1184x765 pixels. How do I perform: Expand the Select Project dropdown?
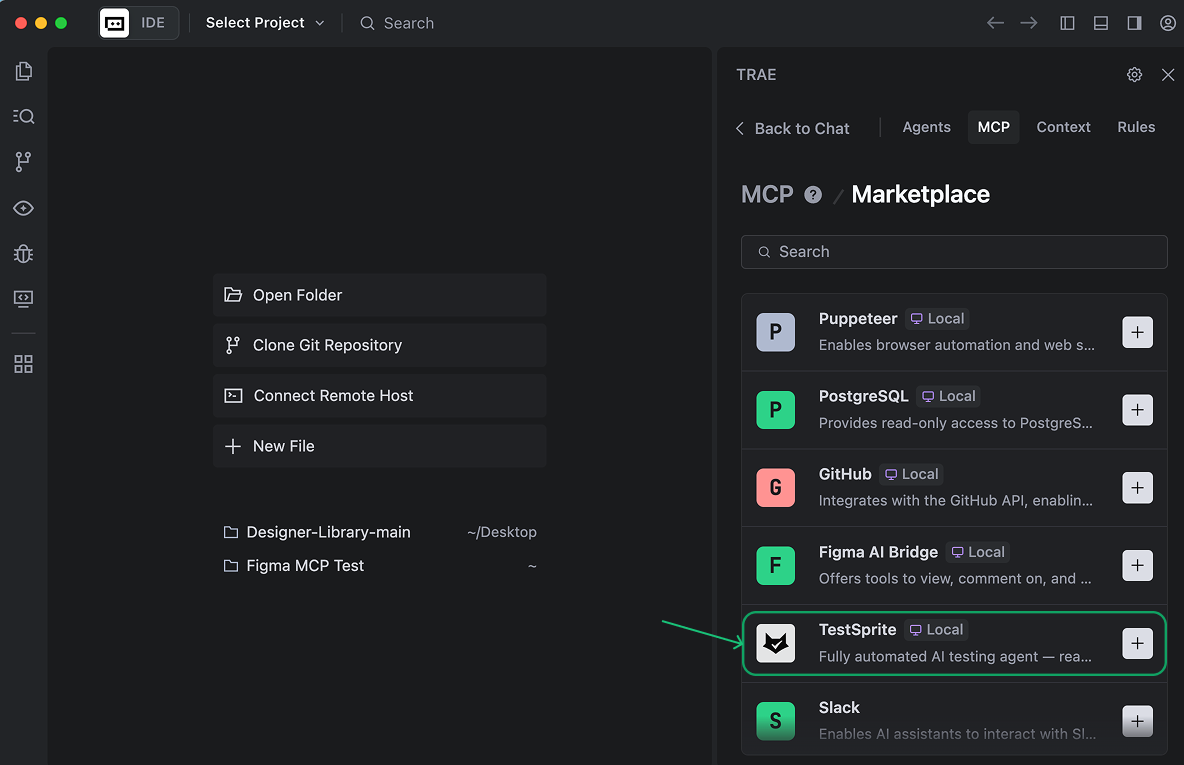coord(265,23)
